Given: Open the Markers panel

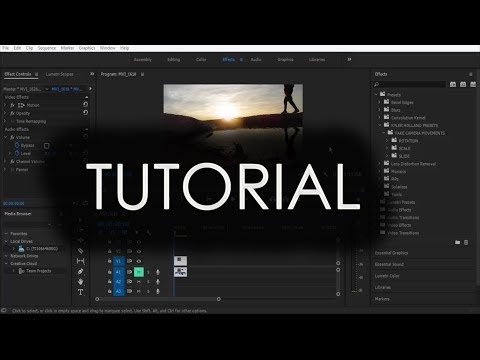Looking at the screenshot, I should [382, 299].
